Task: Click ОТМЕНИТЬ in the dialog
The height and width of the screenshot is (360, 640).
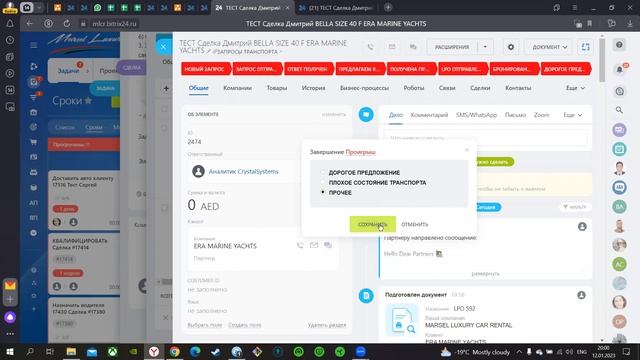Action: tap(414, 224)
